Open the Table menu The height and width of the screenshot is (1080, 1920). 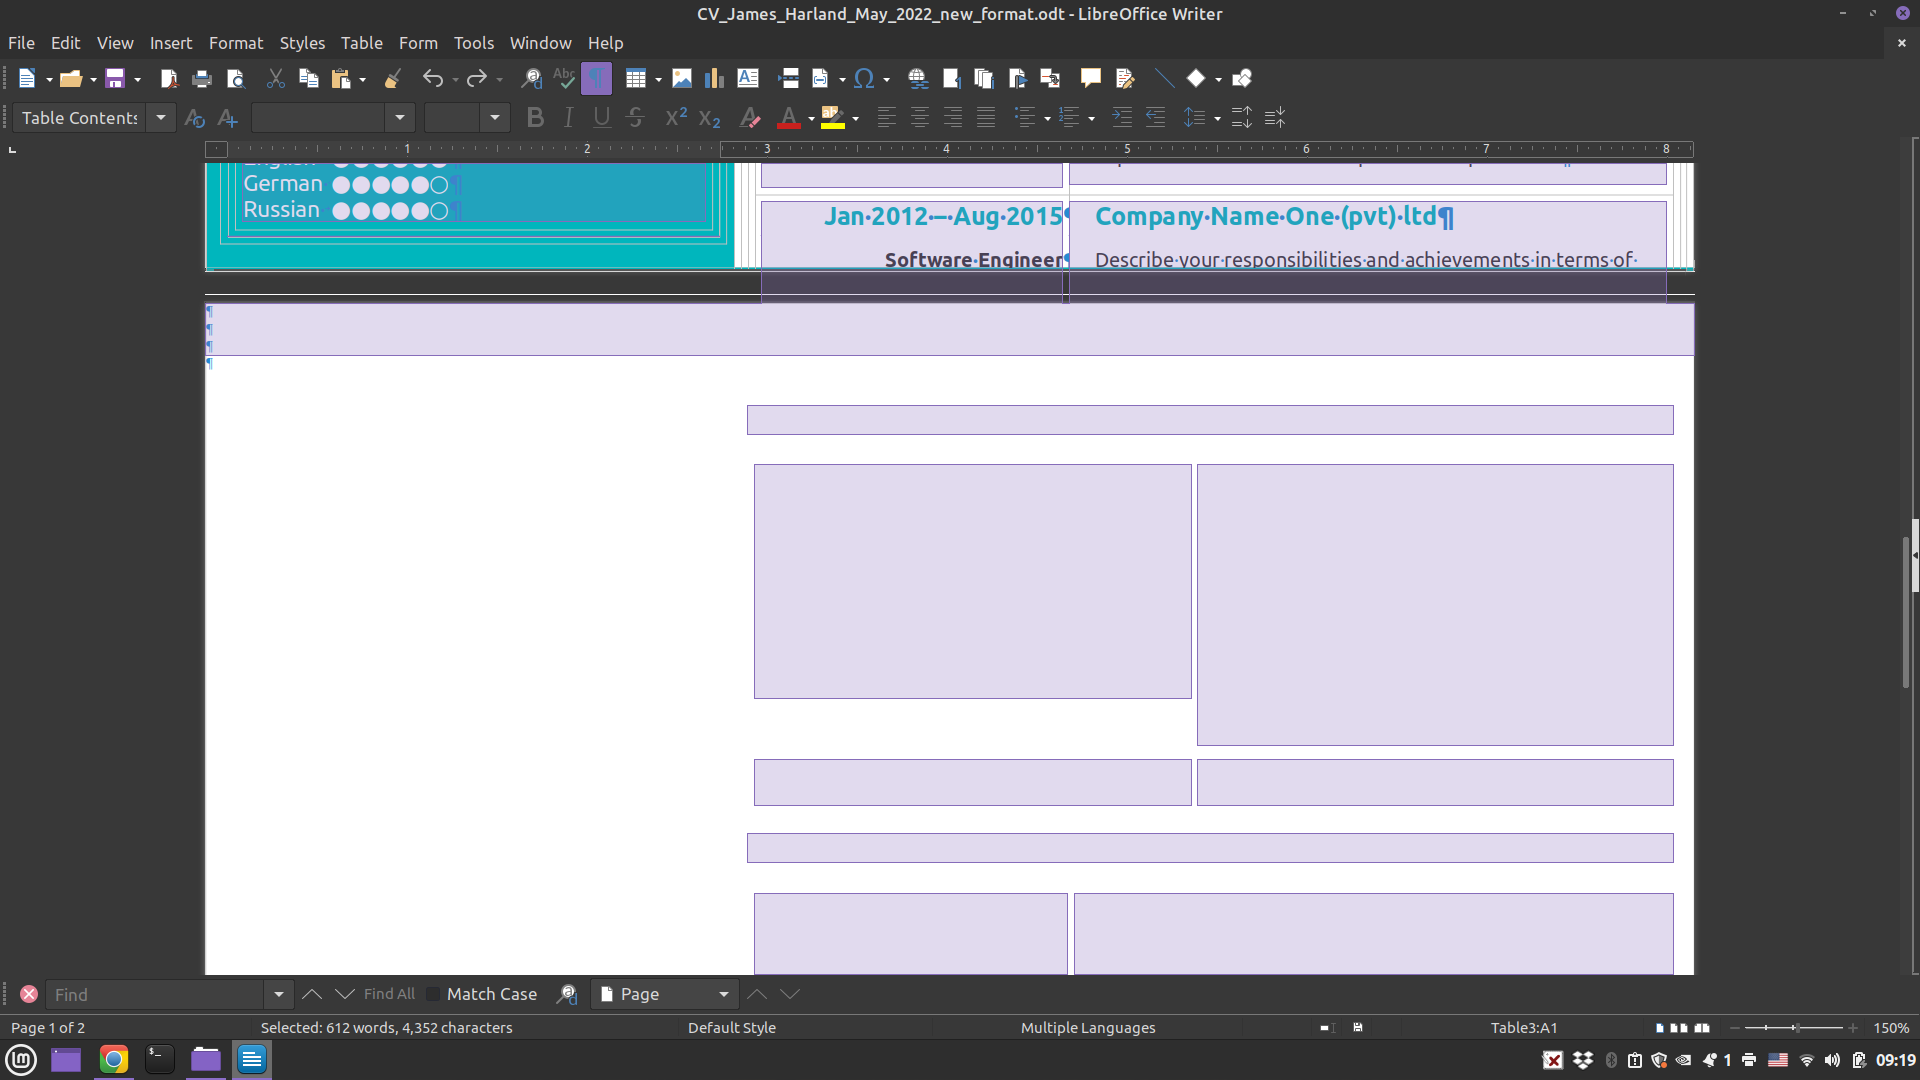362,43
